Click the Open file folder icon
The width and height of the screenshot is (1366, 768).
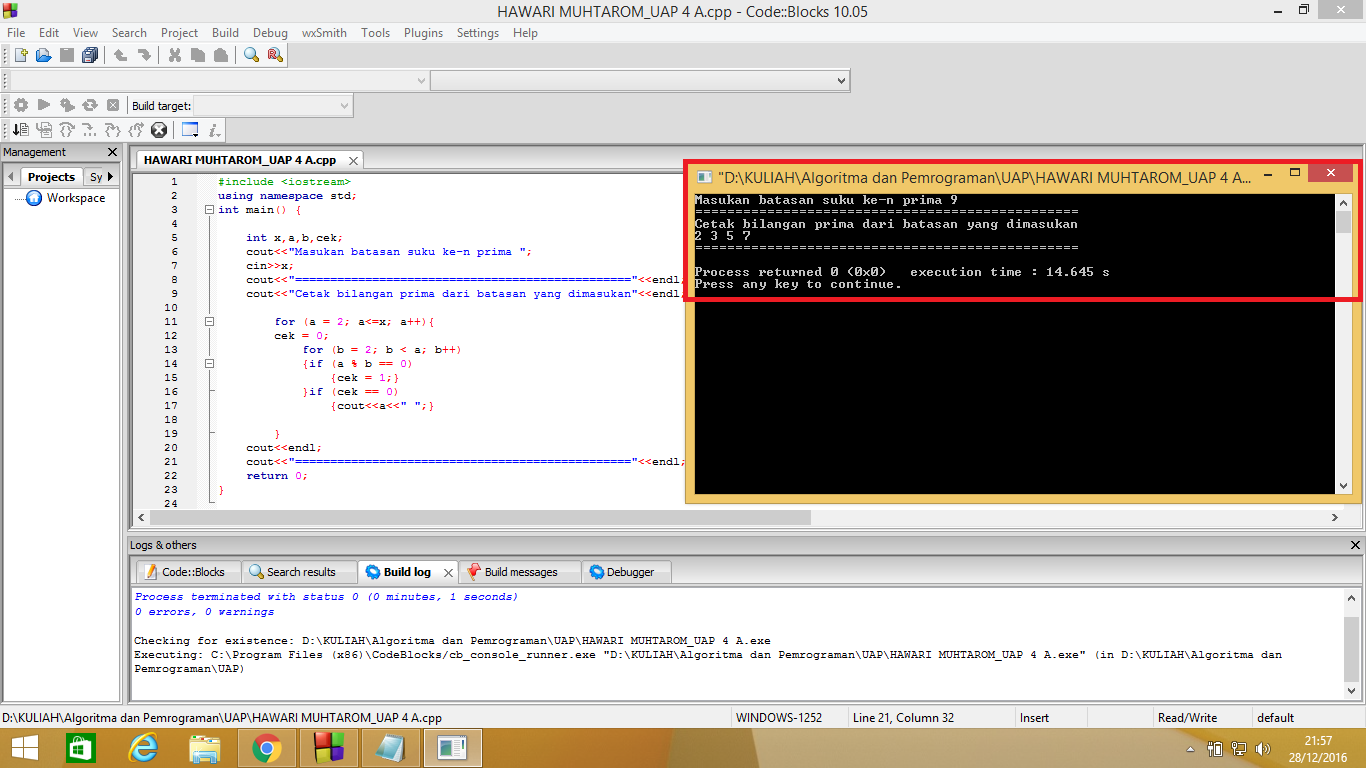tap(43, 55)
